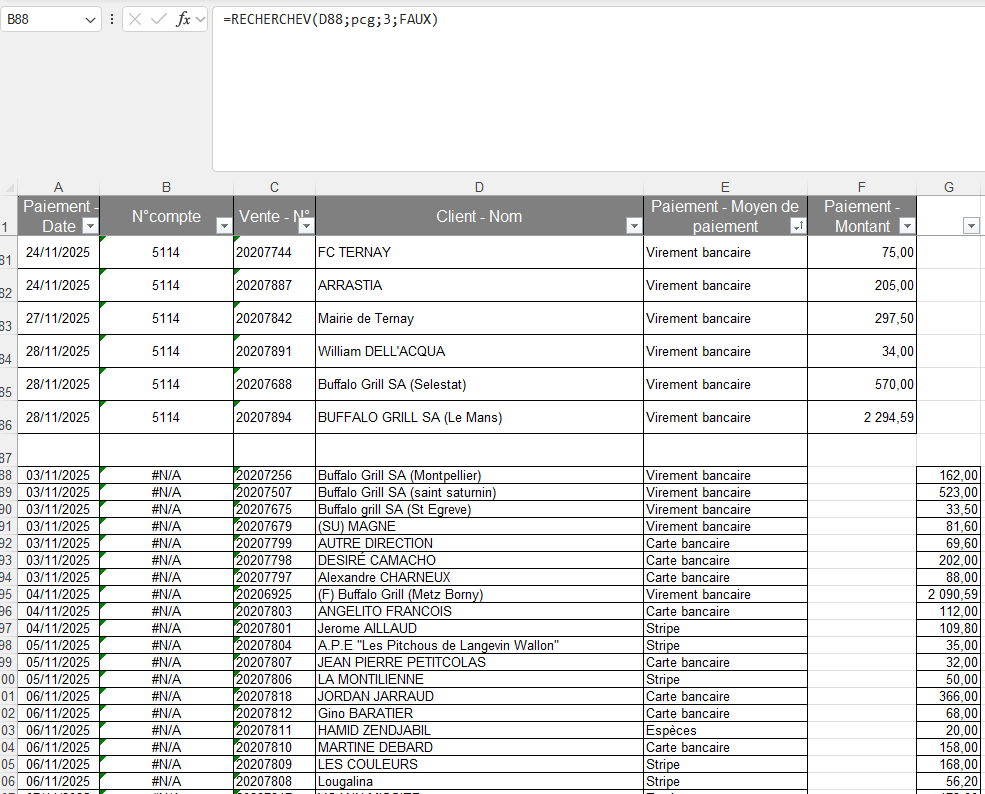985x794 pixels.
Task: Click the Jerome AILLAUD cell
Action: (479, 628)
